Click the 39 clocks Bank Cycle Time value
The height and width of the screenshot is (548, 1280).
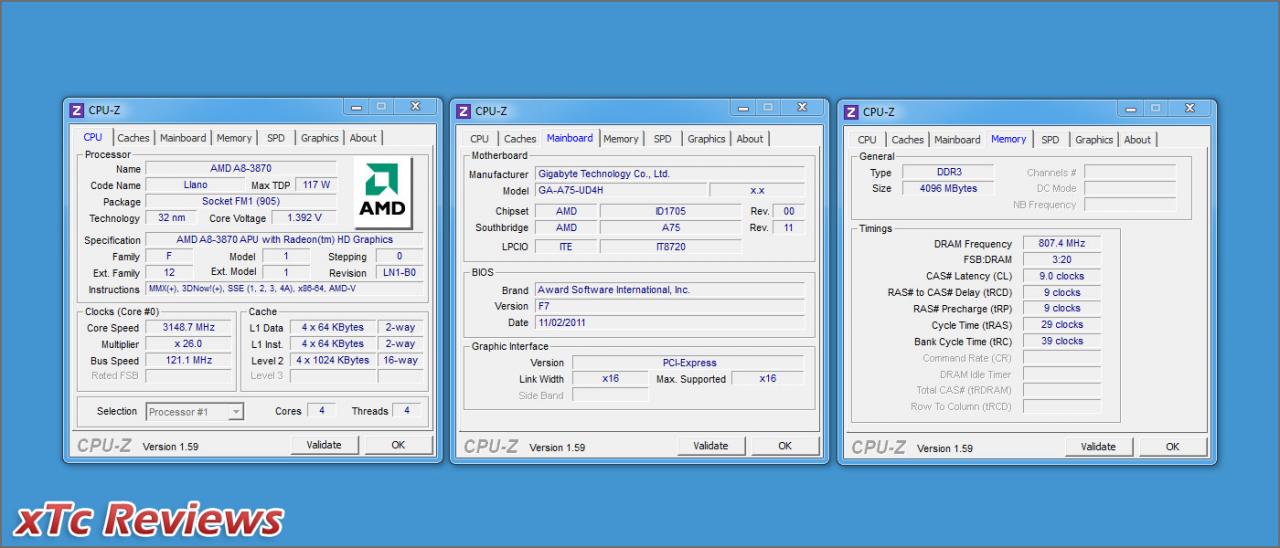(1062, 341)
